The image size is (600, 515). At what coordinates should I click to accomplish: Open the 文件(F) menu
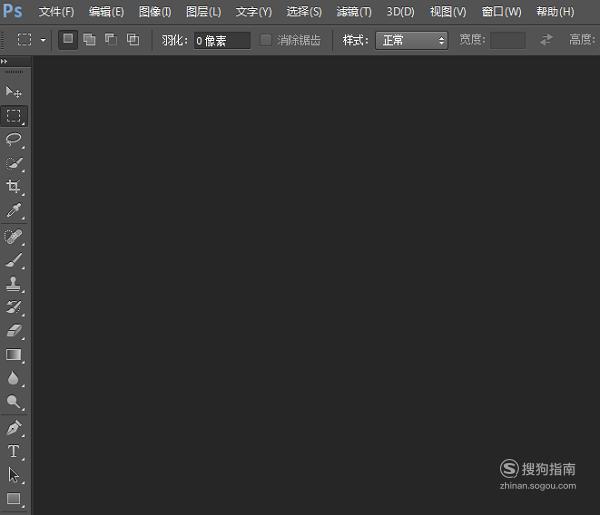(x=56, y=12)
